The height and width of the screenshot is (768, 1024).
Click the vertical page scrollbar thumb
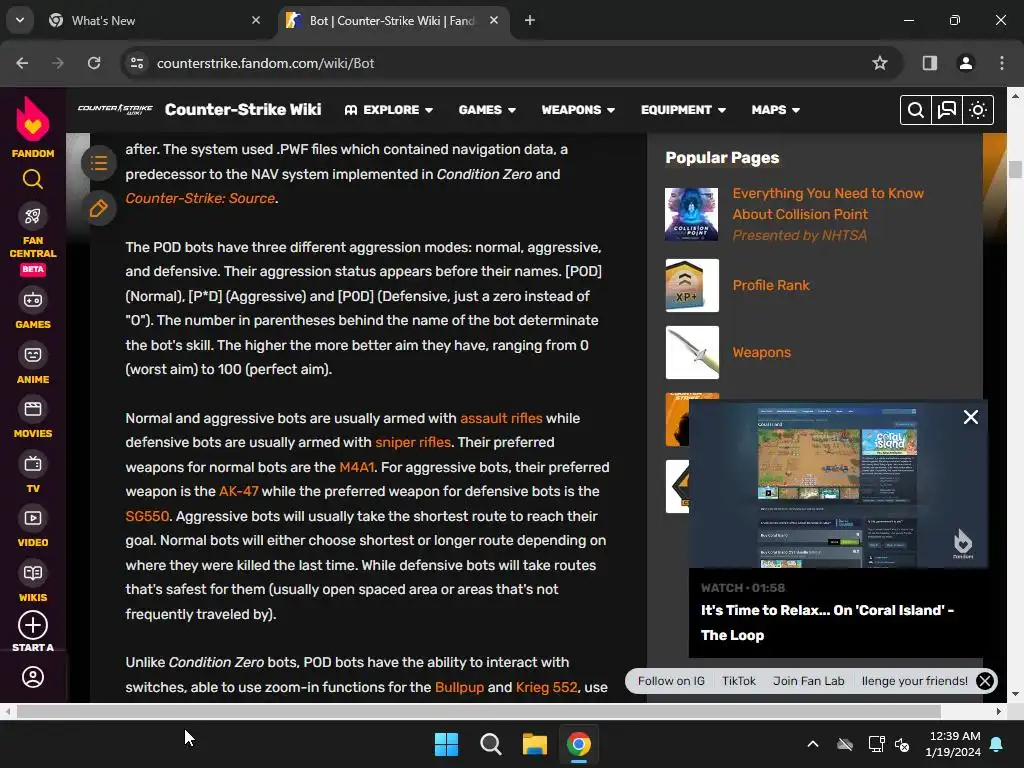click(x=1015, y=169)
